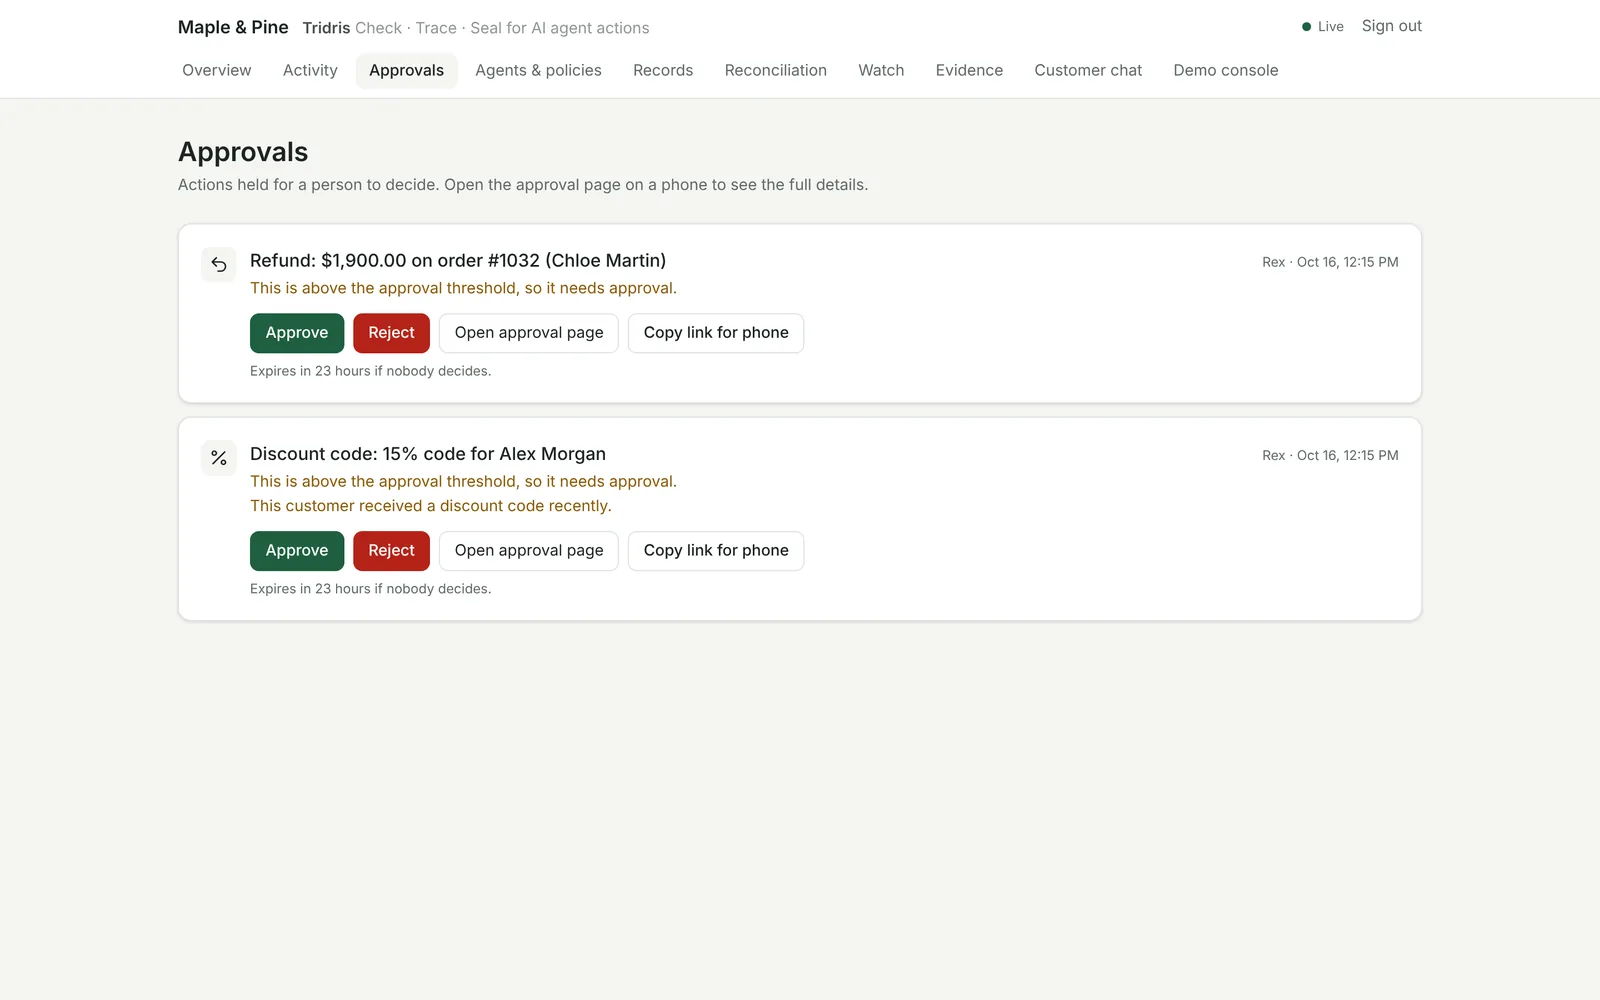Copy link for phone on the discount card
This screenshot has height=1000, width=1600.
coord(716,551)
